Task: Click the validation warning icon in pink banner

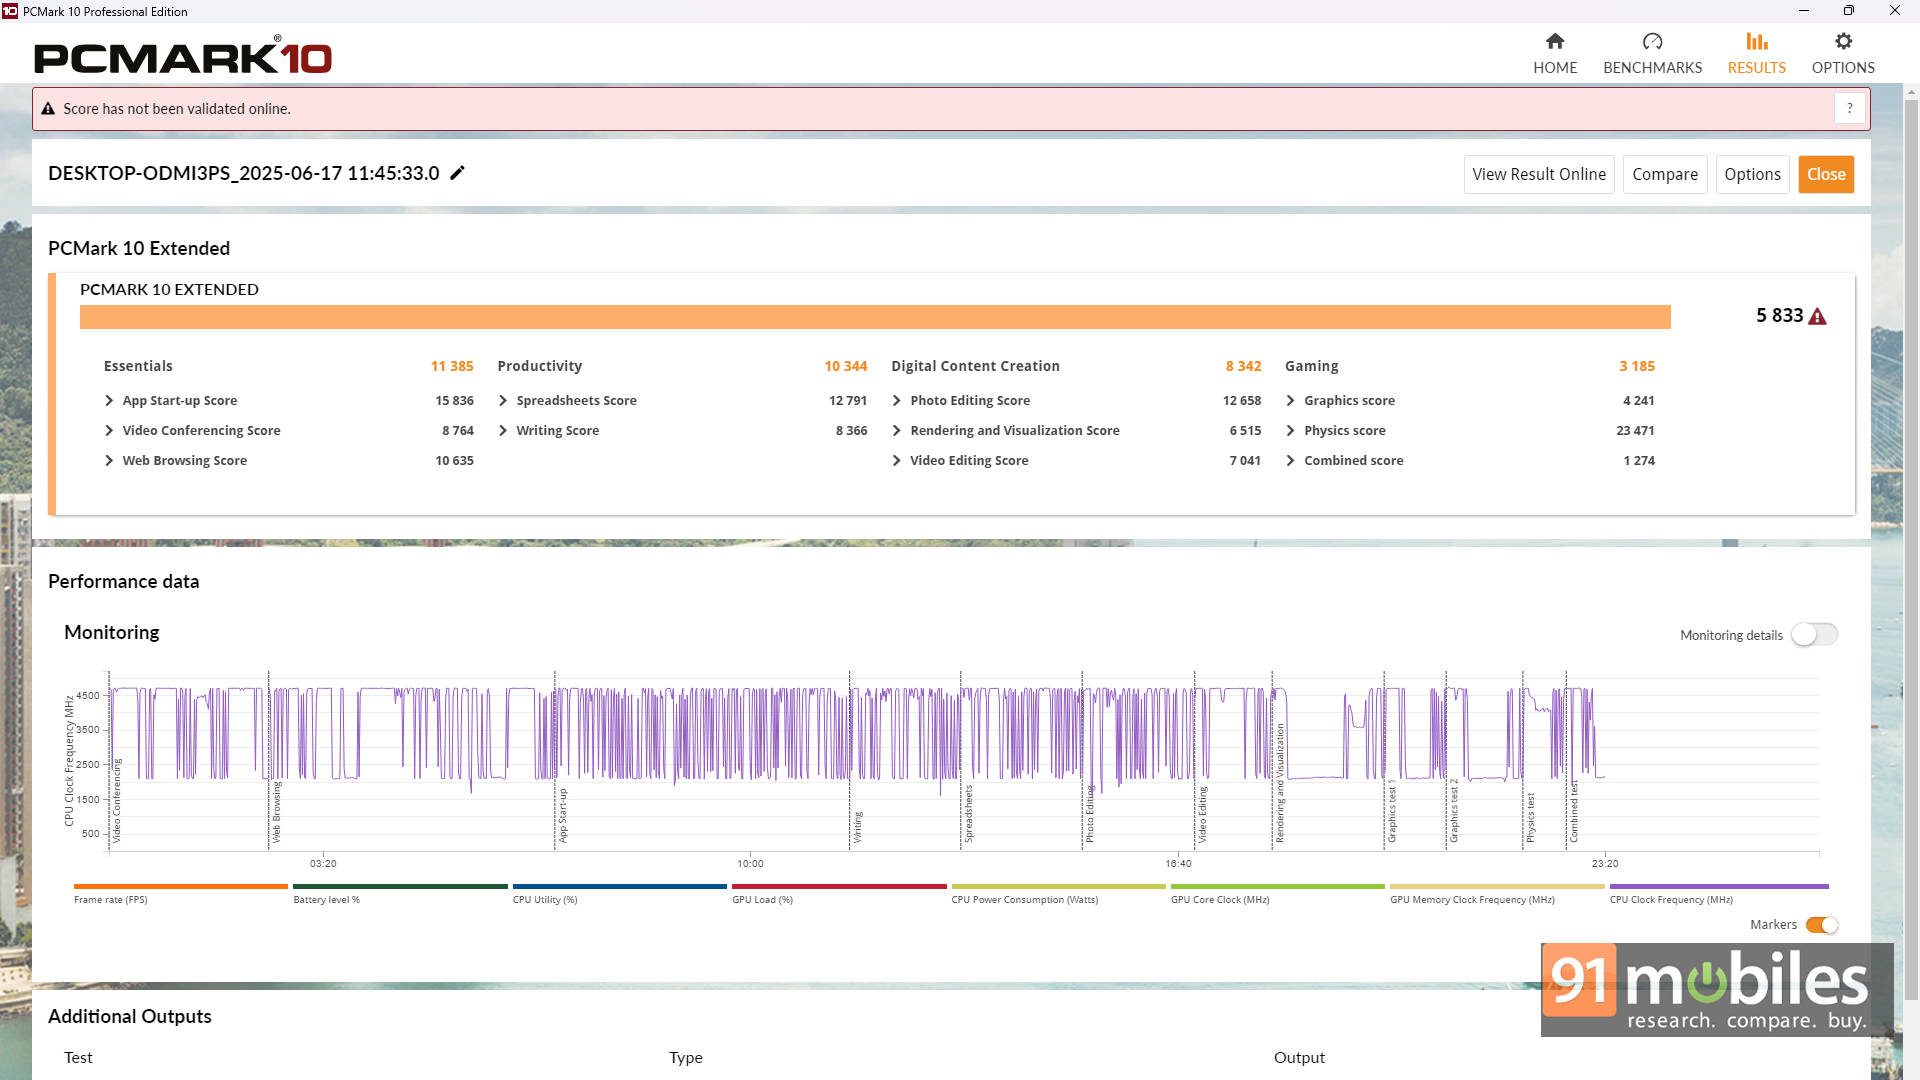Action: tap(47, 109)
